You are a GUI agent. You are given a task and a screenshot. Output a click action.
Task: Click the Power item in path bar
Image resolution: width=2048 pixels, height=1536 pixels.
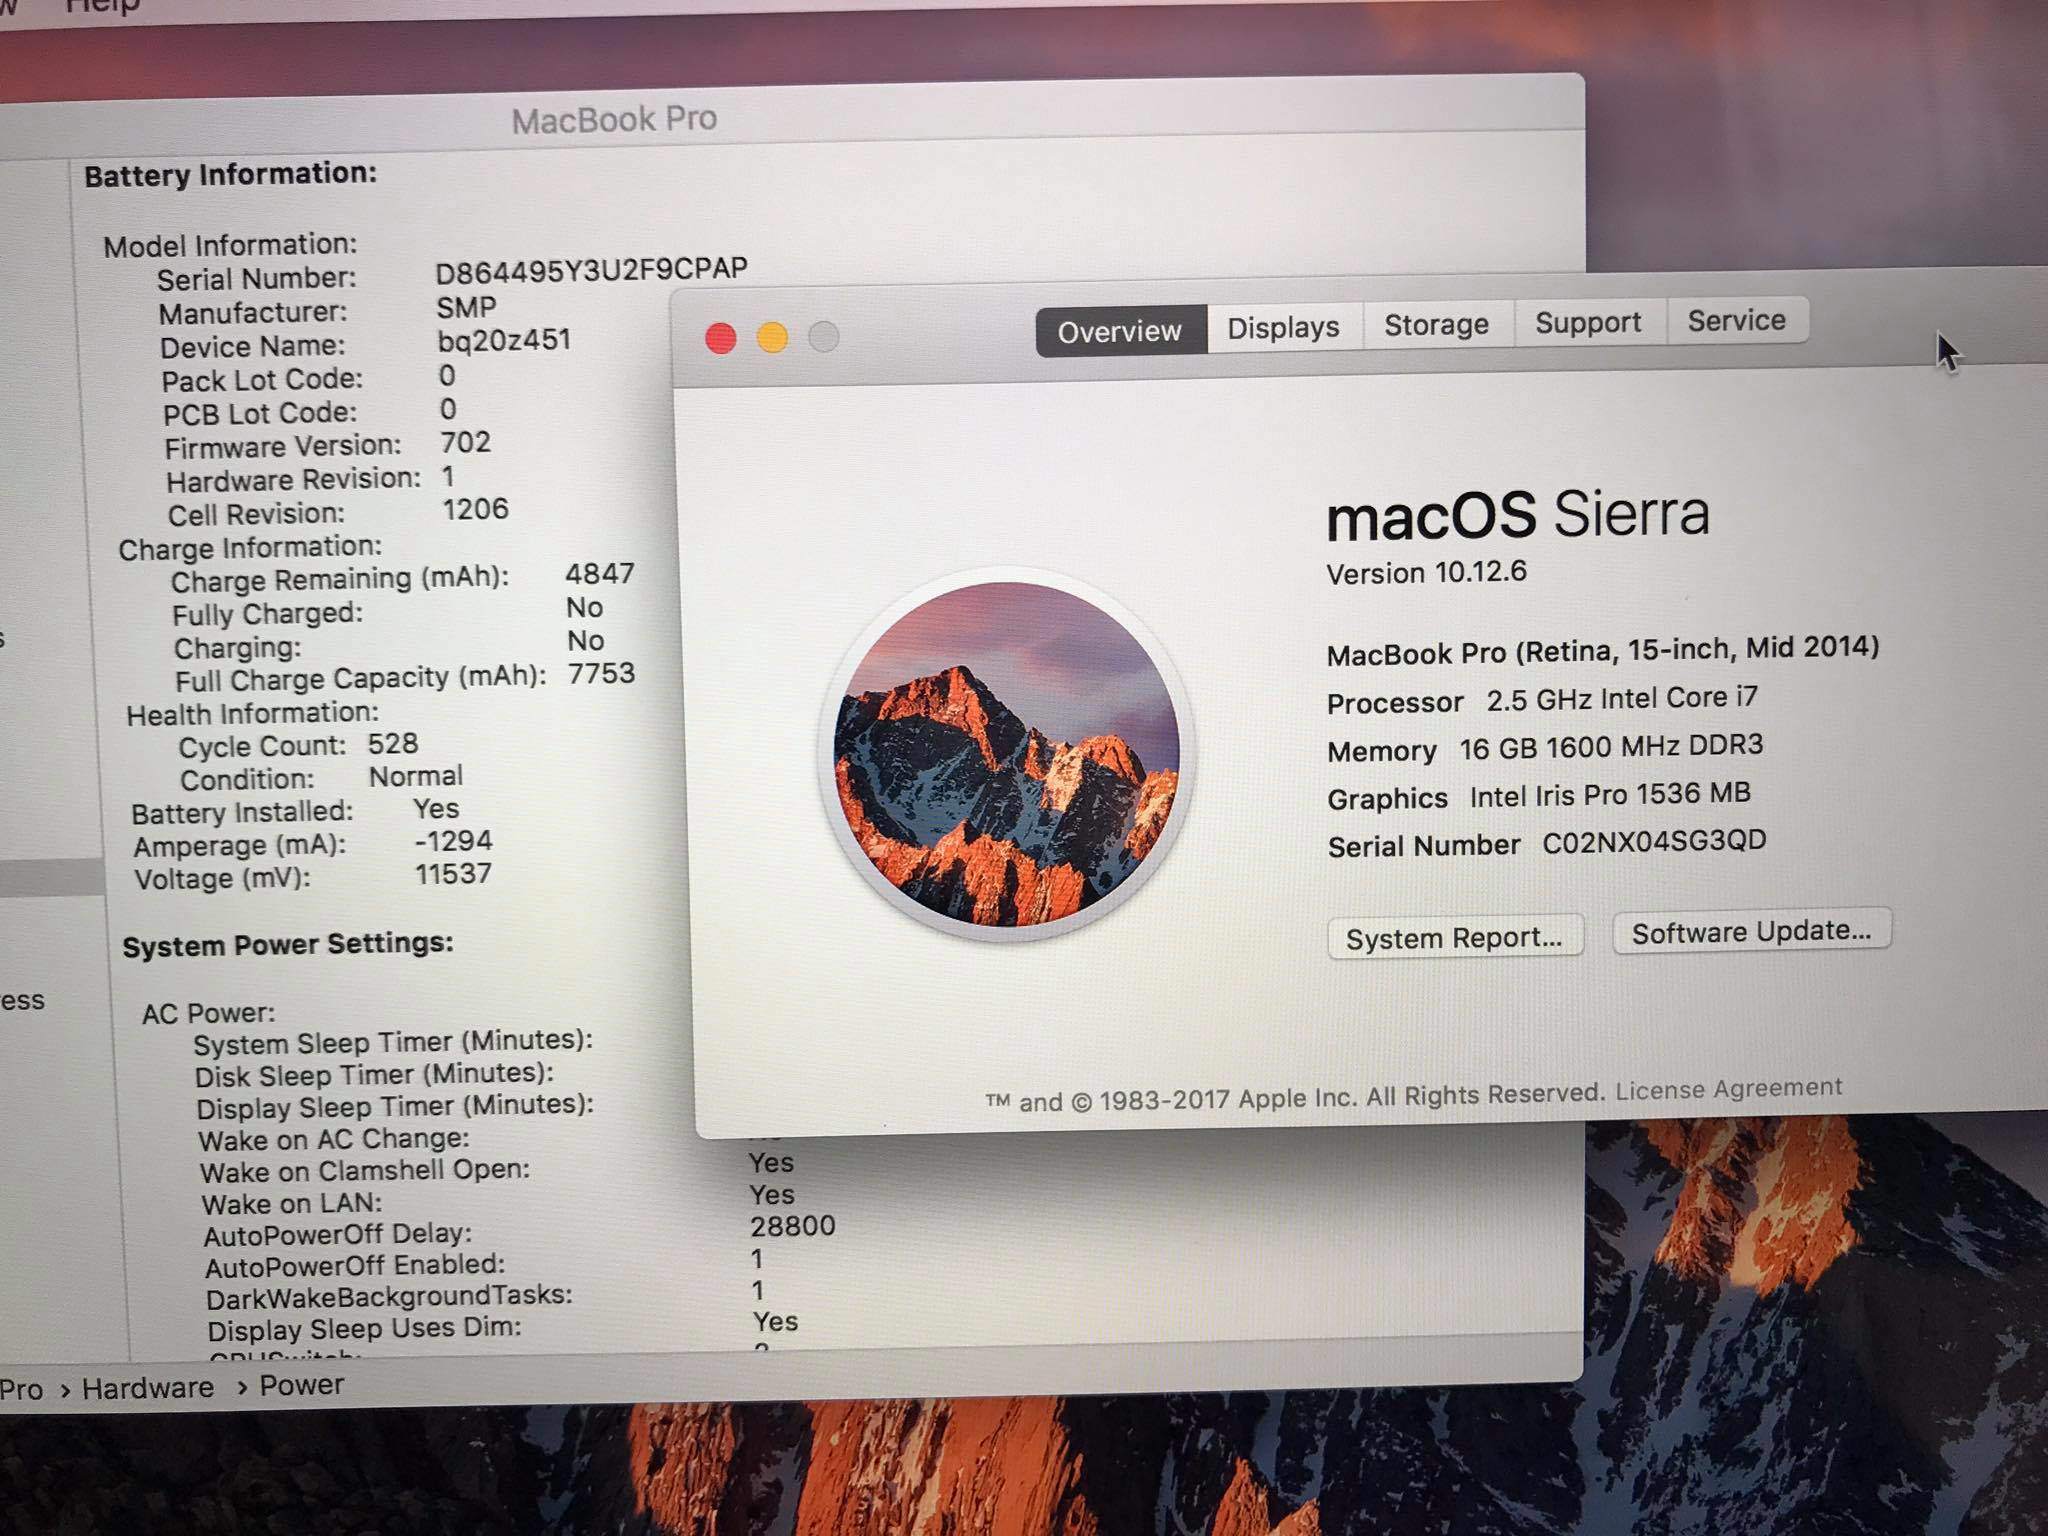click(301, 1385)
